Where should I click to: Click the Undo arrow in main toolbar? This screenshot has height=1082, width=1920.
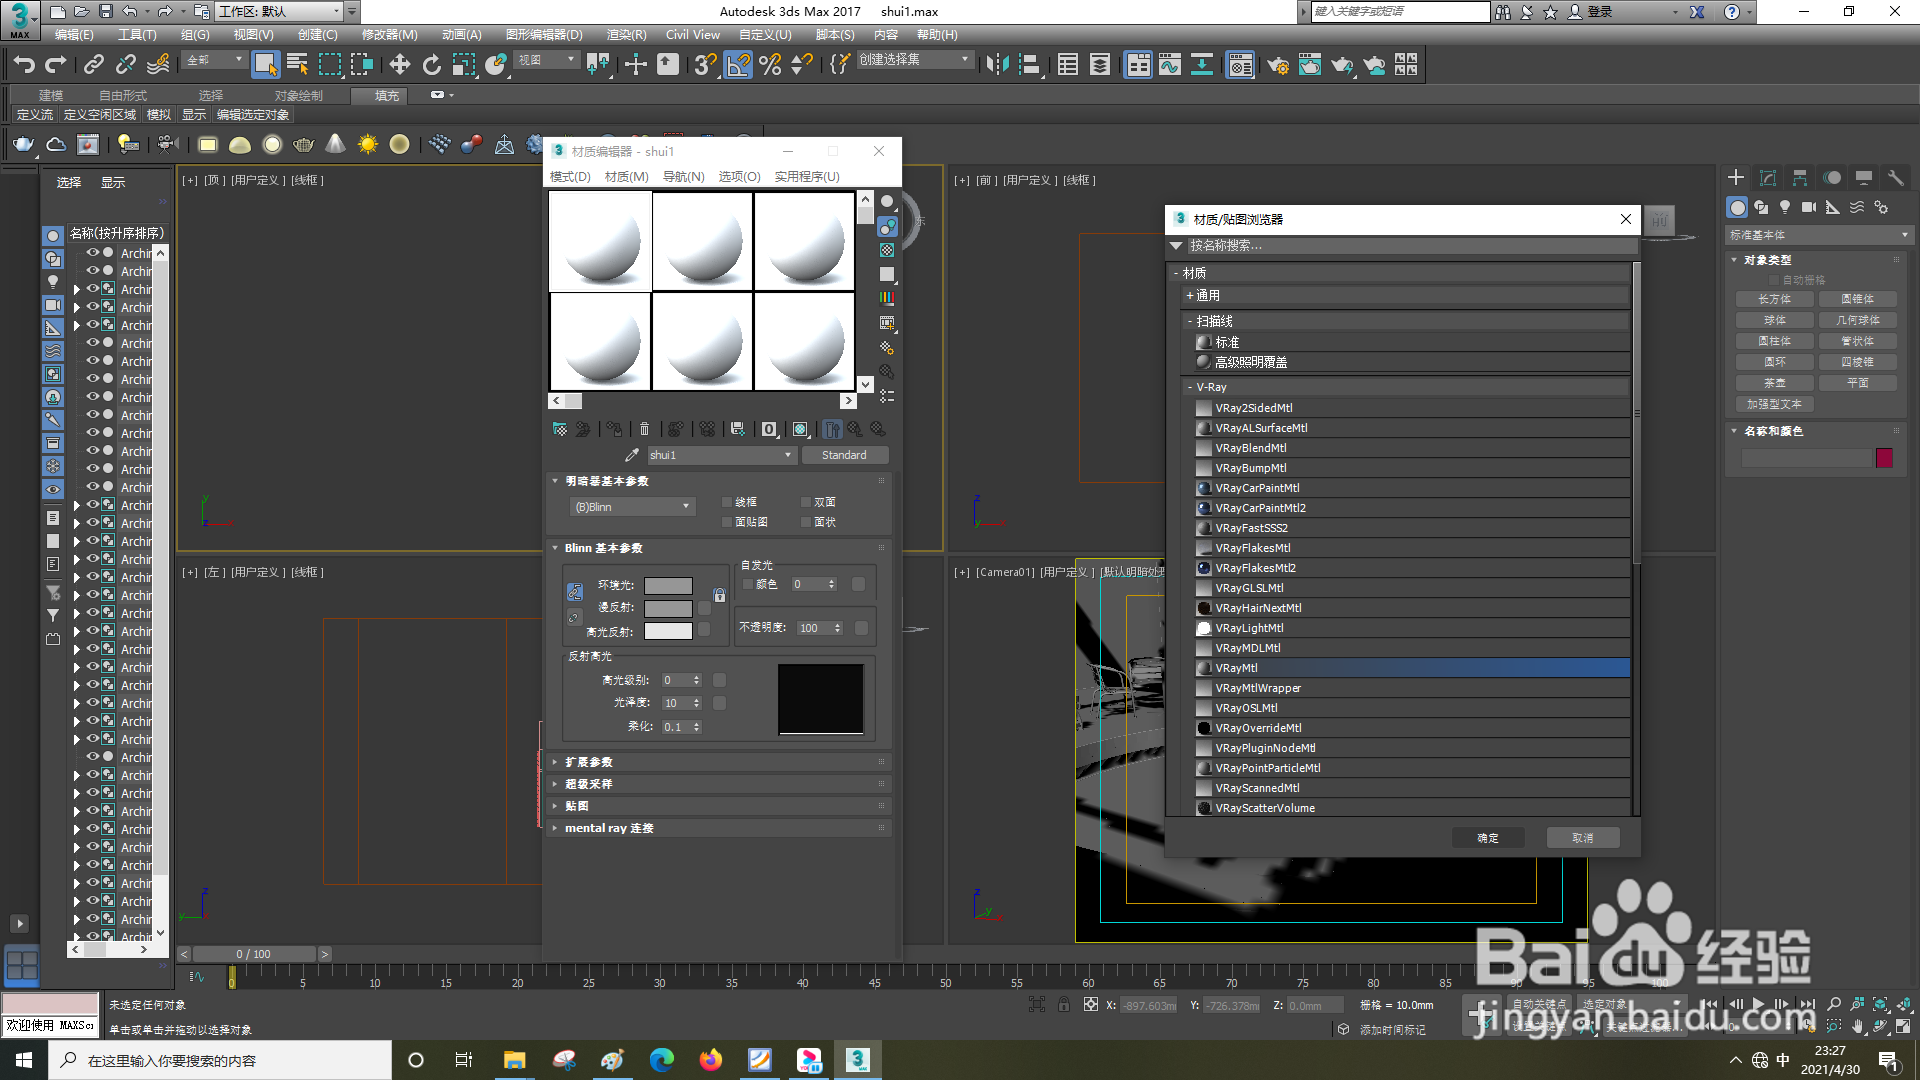pyautogui.click(x=24, y=65)
